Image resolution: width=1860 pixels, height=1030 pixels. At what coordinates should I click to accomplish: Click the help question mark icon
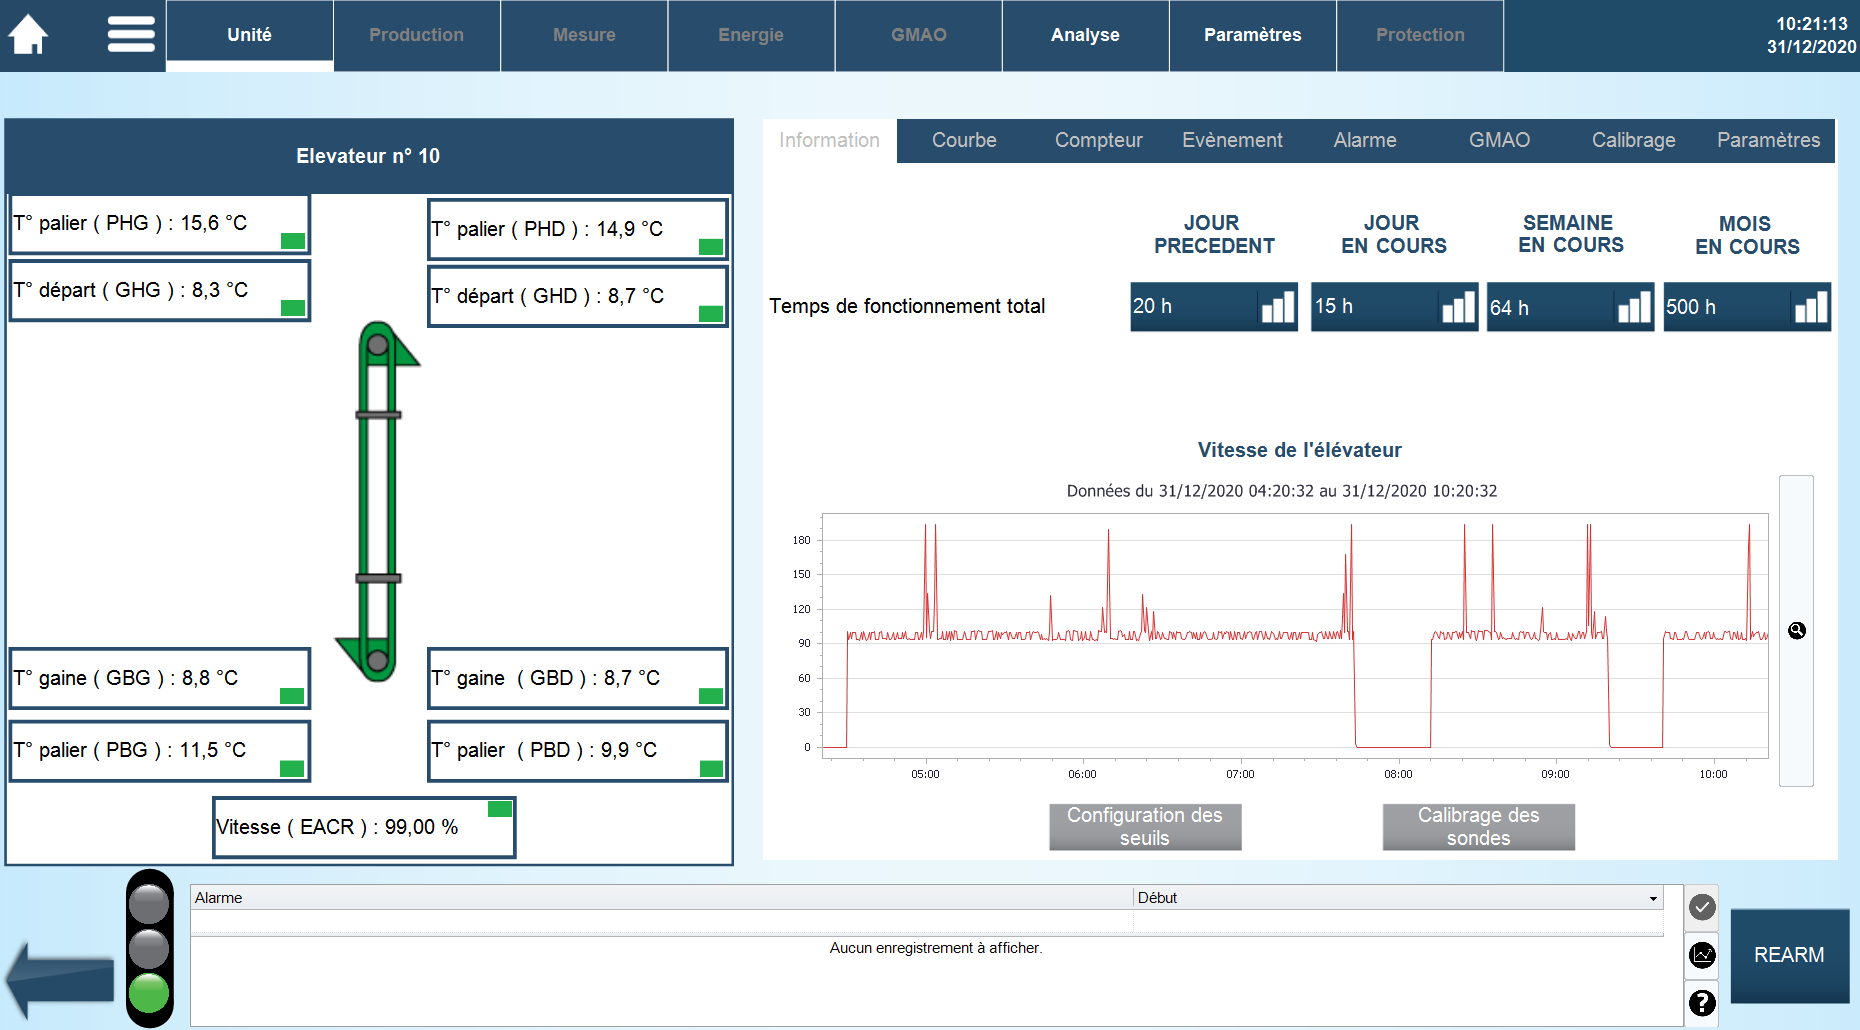pyautogui.click(x=1702, y=1002)
